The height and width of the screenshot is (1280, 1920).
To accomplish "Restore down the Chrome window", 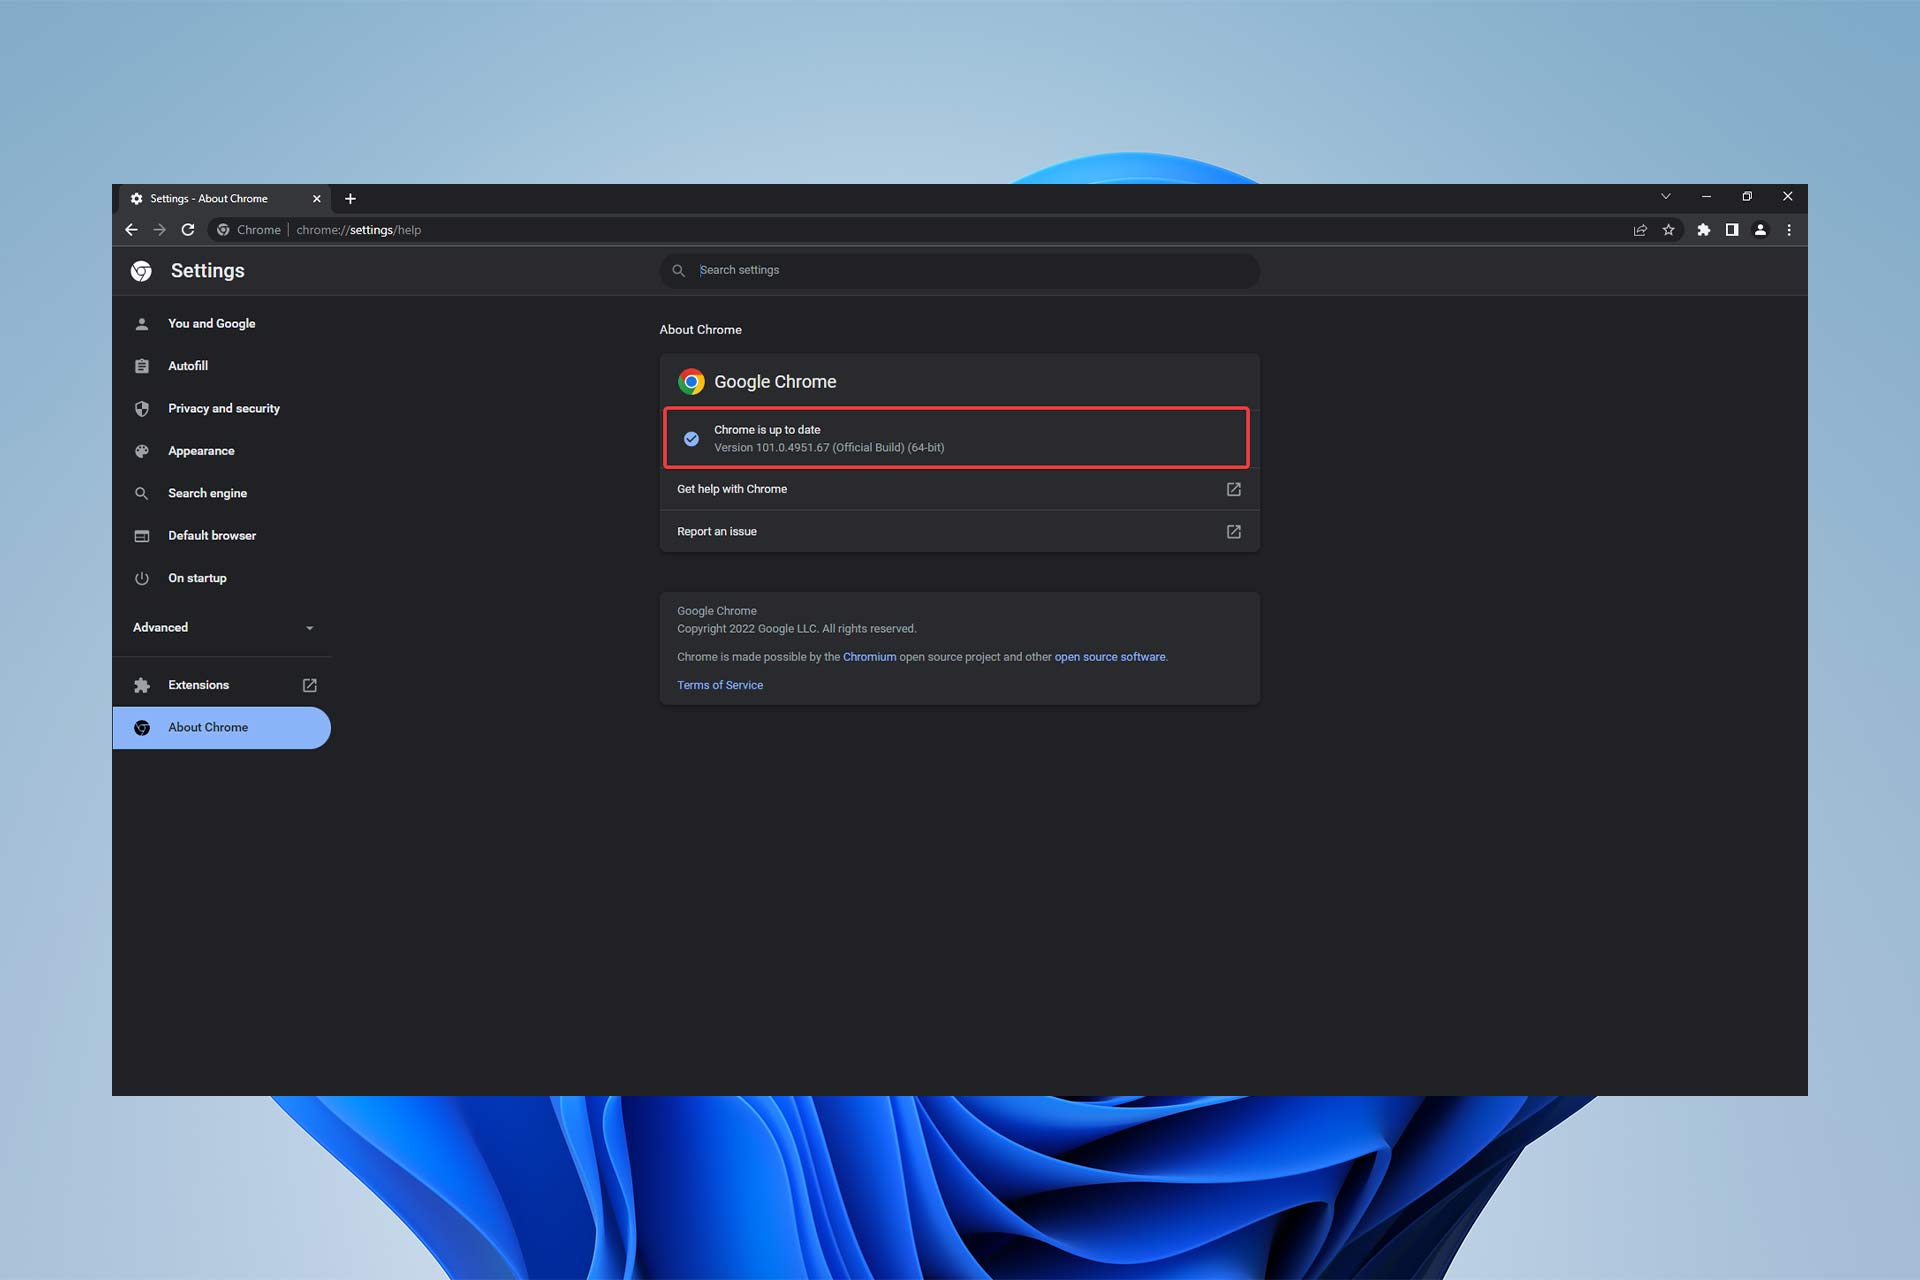I will click(1747, 197).
